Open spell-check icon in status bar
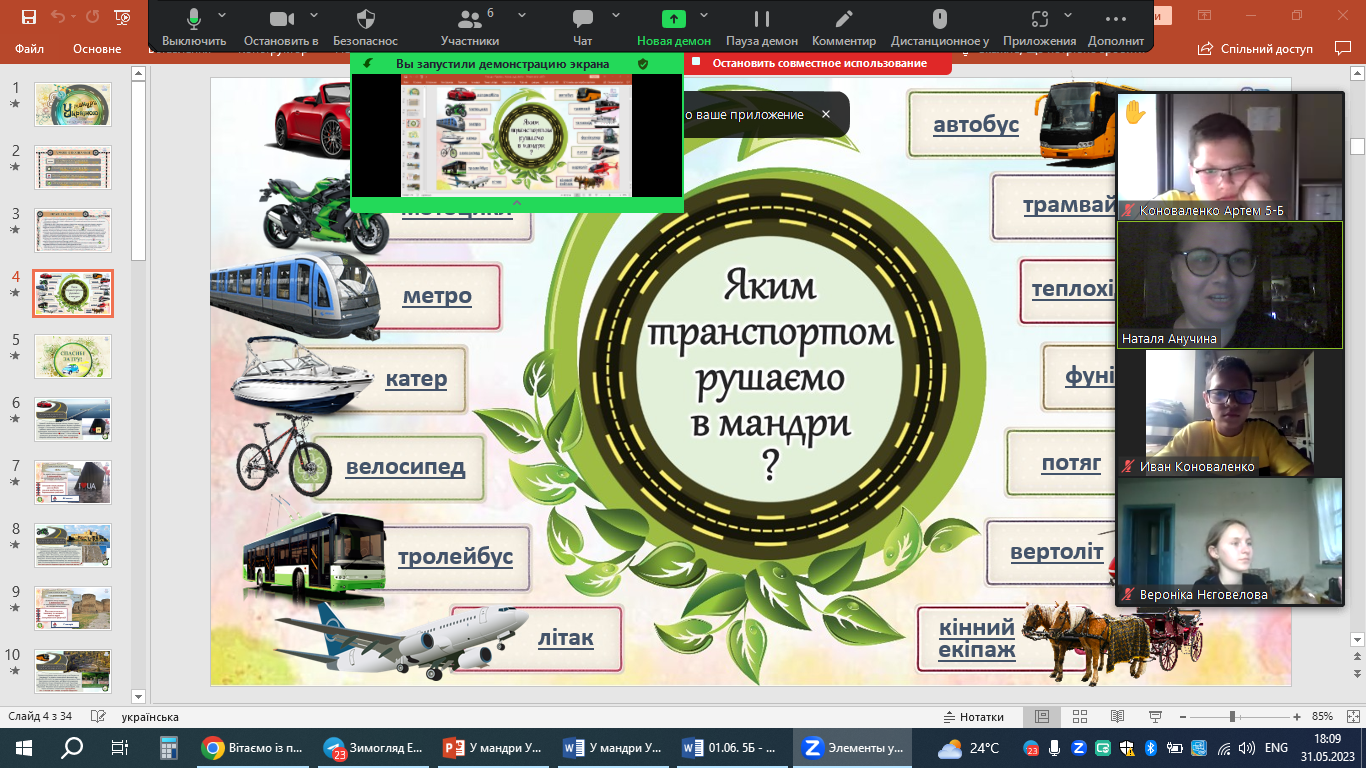This screenshot has width=1366, height=768. [98, 717]
